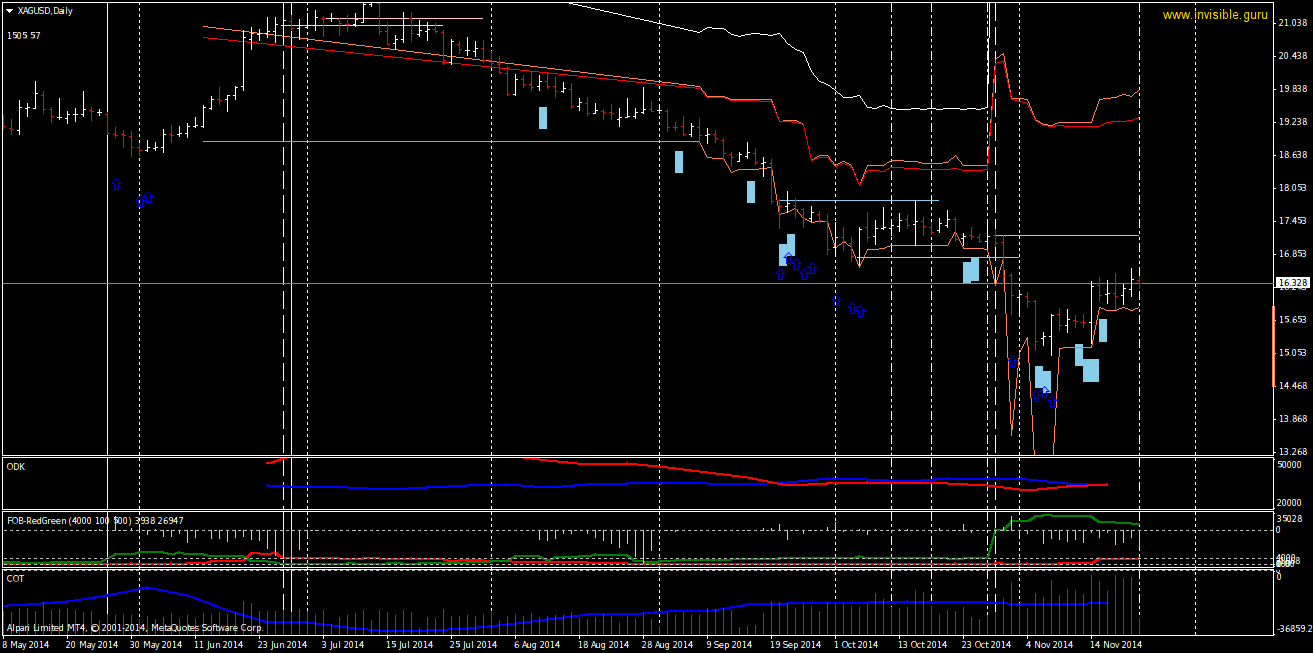Click the 14.468 price scale label
1313x653 pixels.
1293,386
